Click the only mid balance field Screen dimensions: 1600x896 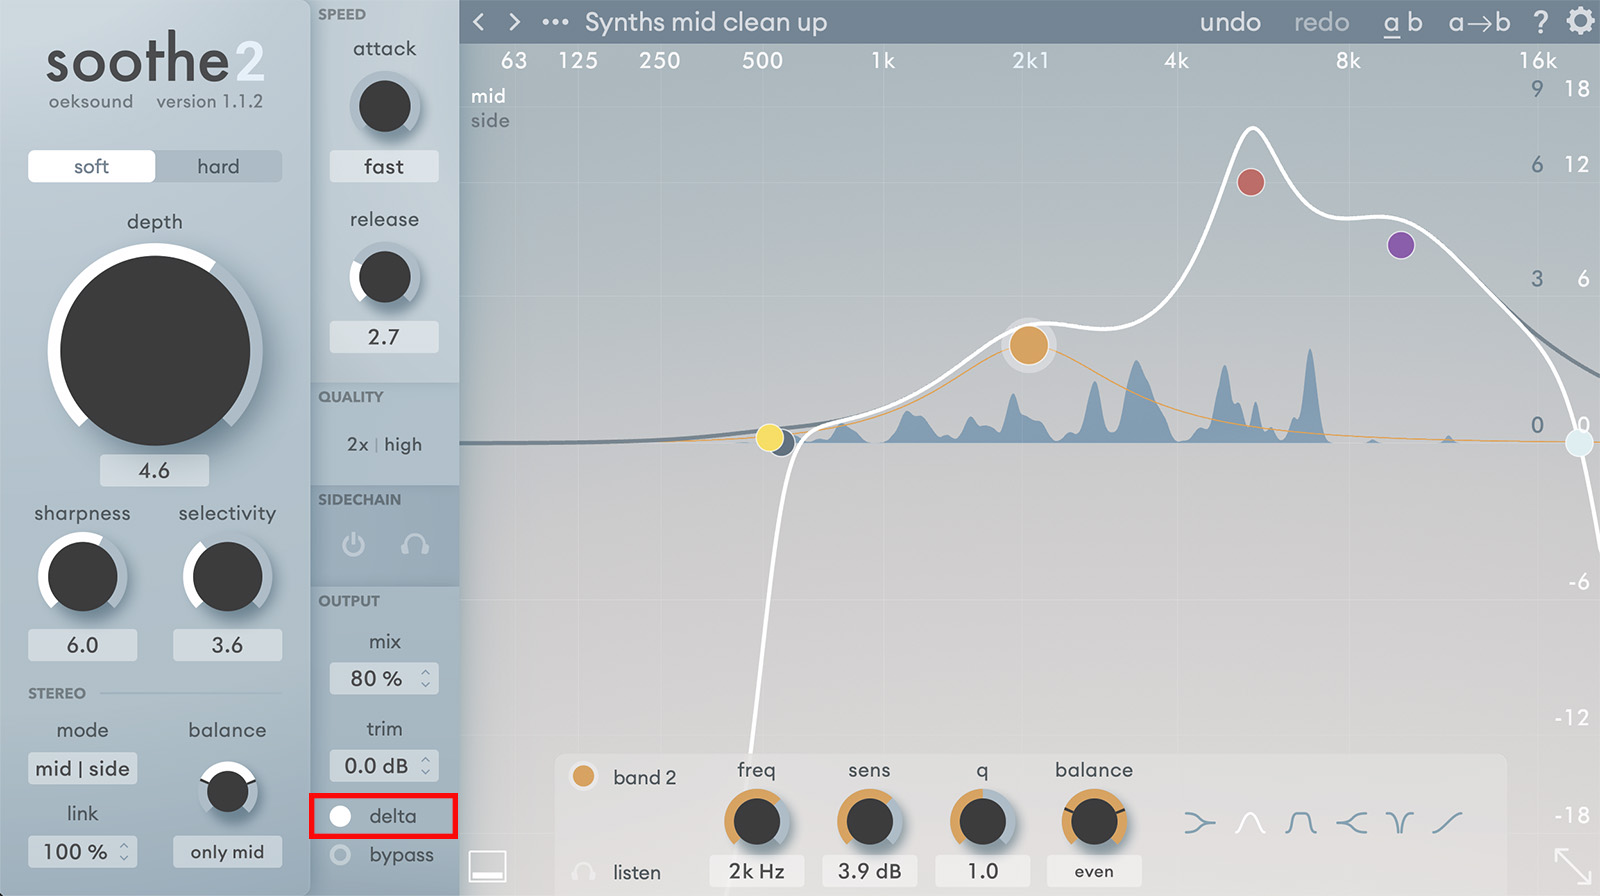tap(227, 852)
